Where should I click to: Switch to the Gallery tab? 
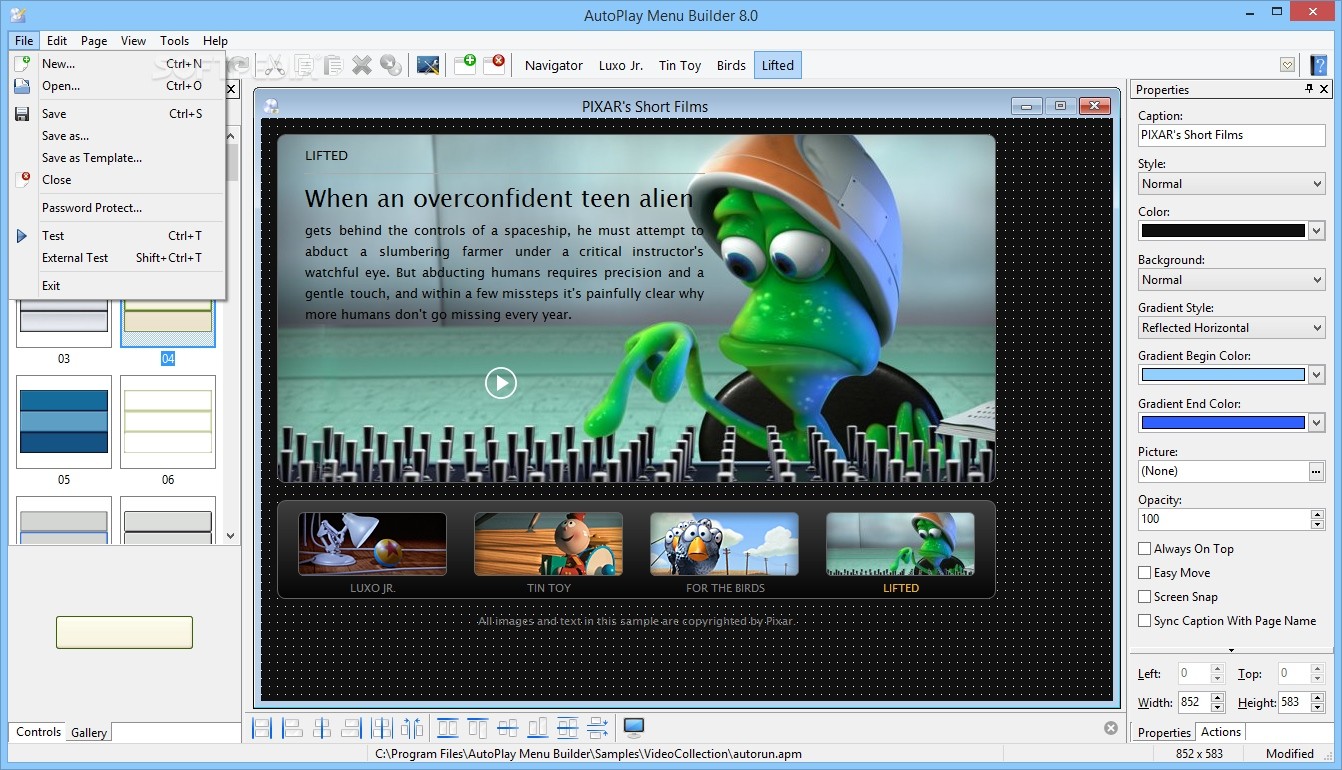[x=89, y=733]
